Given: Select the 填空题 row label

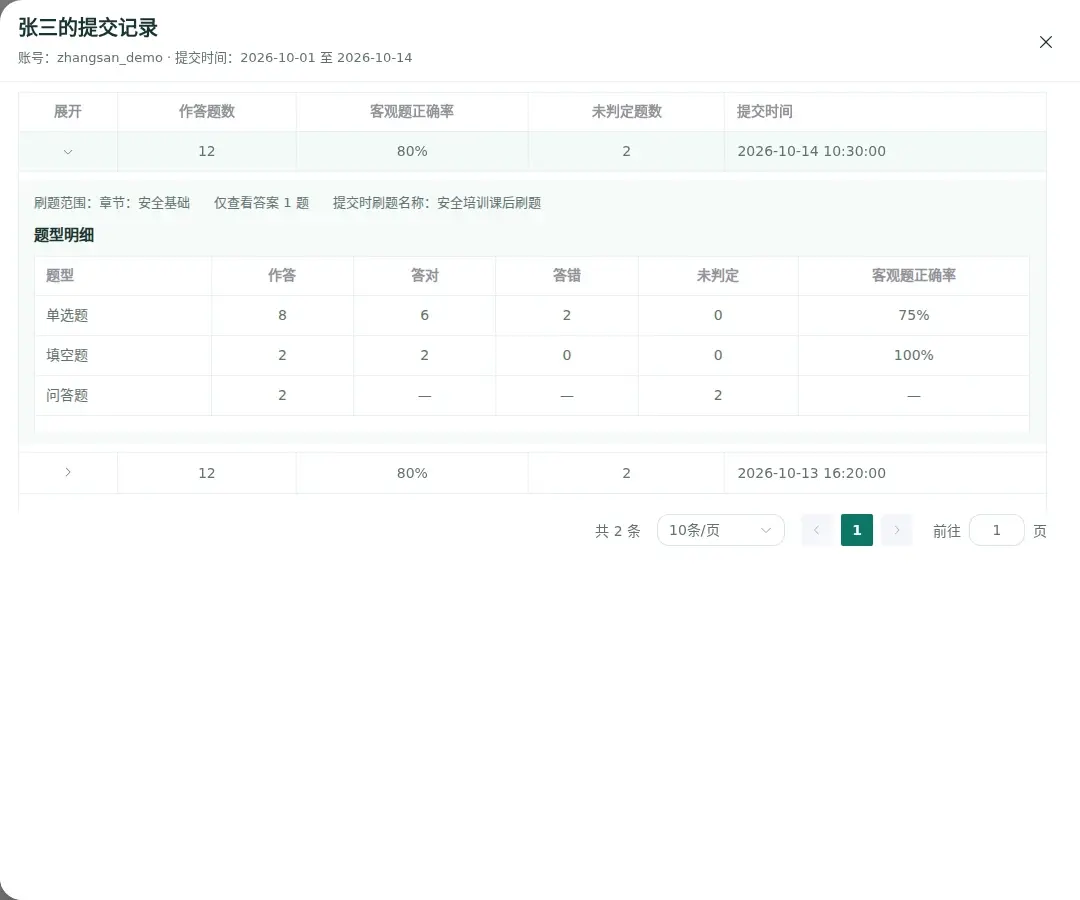Looking at the screenshot, I should point(67,355).
